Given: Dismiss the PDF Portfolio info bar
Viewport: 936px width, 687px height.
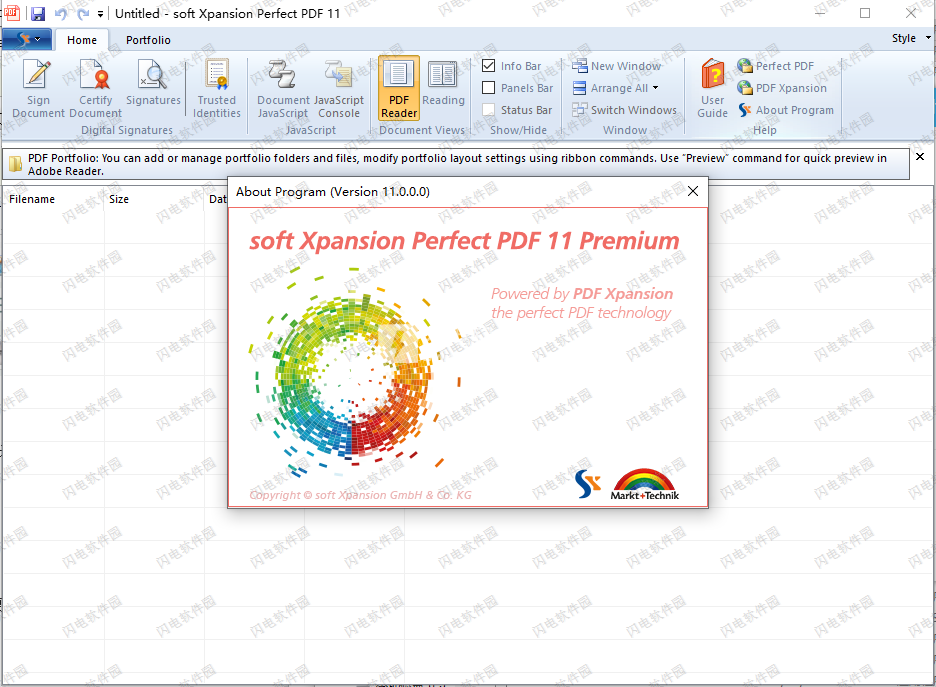Looking at the screenshot, I should (x=920, y=156).
